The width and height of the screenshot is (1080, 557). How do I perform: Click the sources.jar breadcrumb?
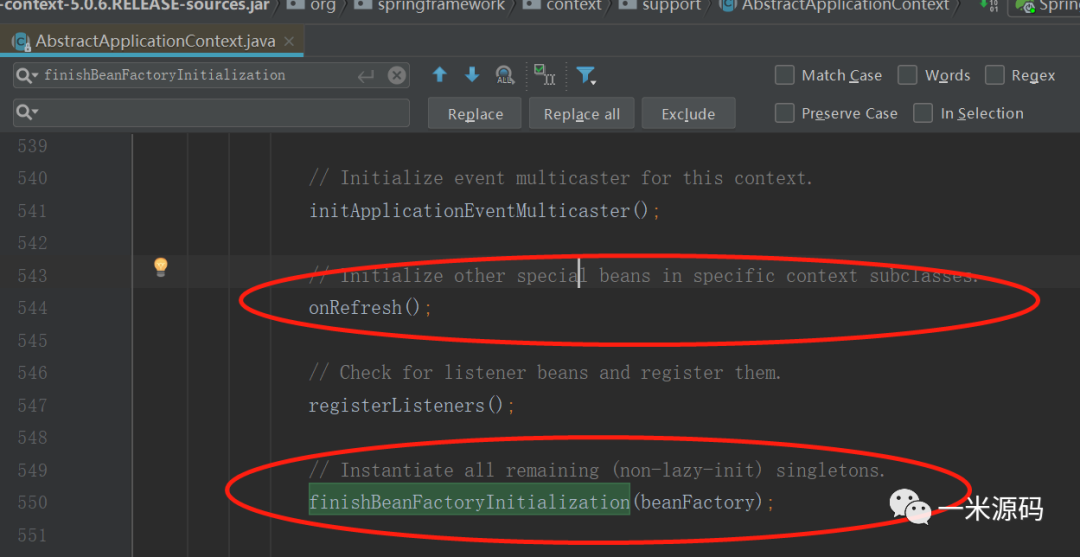136,6
